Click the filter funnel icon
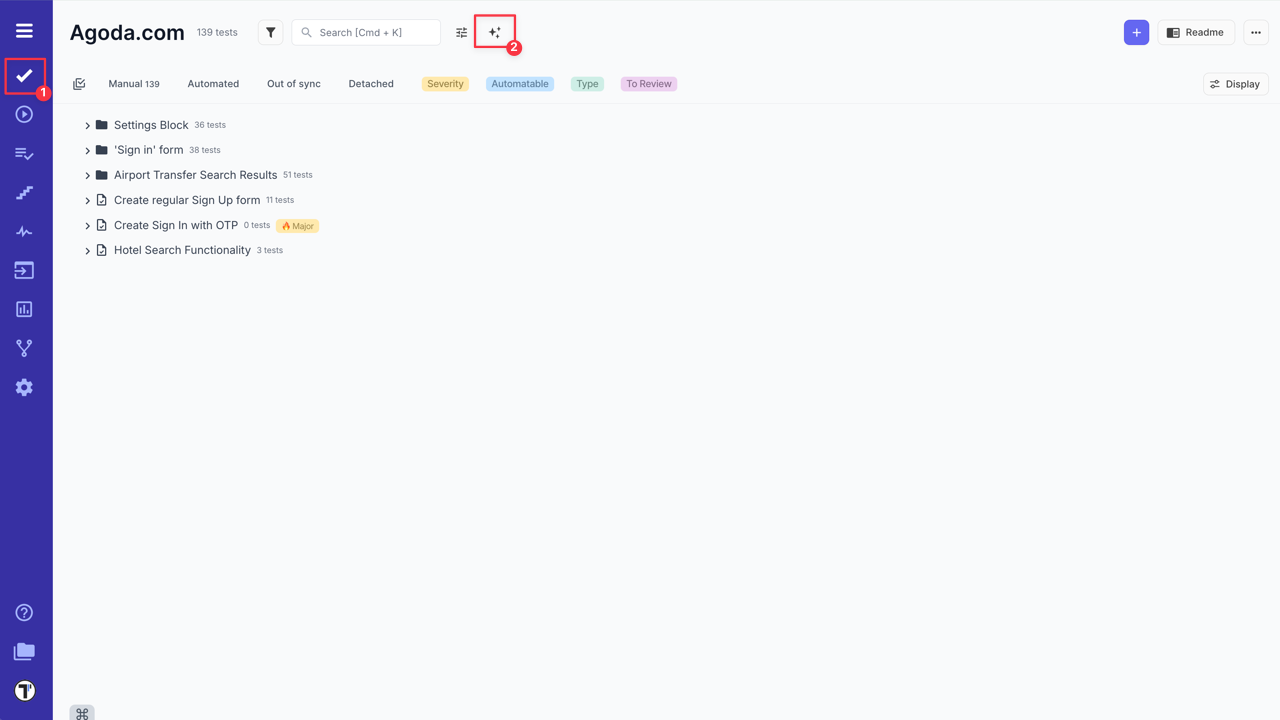 pyautogui.click(x=270, y=32)
